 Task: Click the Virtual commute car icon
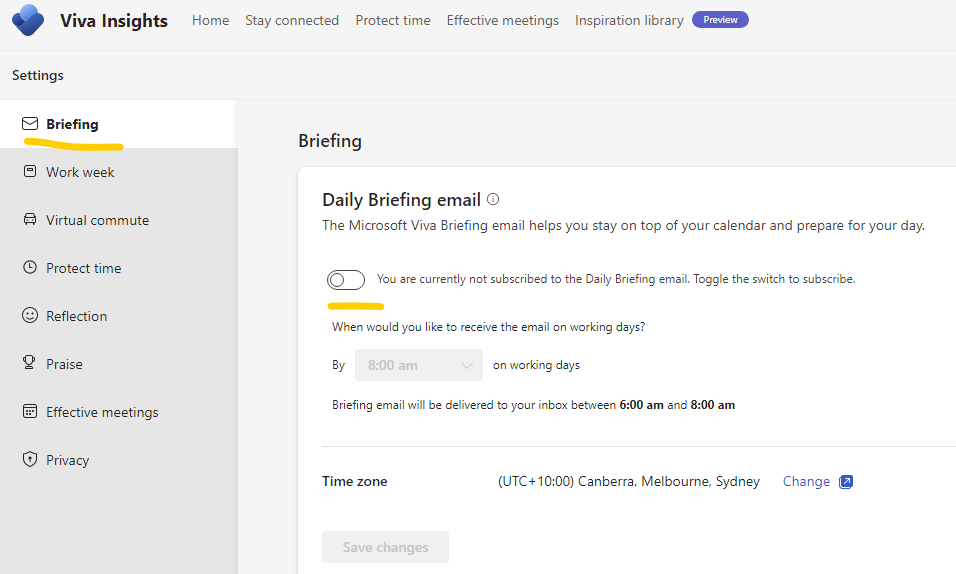click(30, 220)
